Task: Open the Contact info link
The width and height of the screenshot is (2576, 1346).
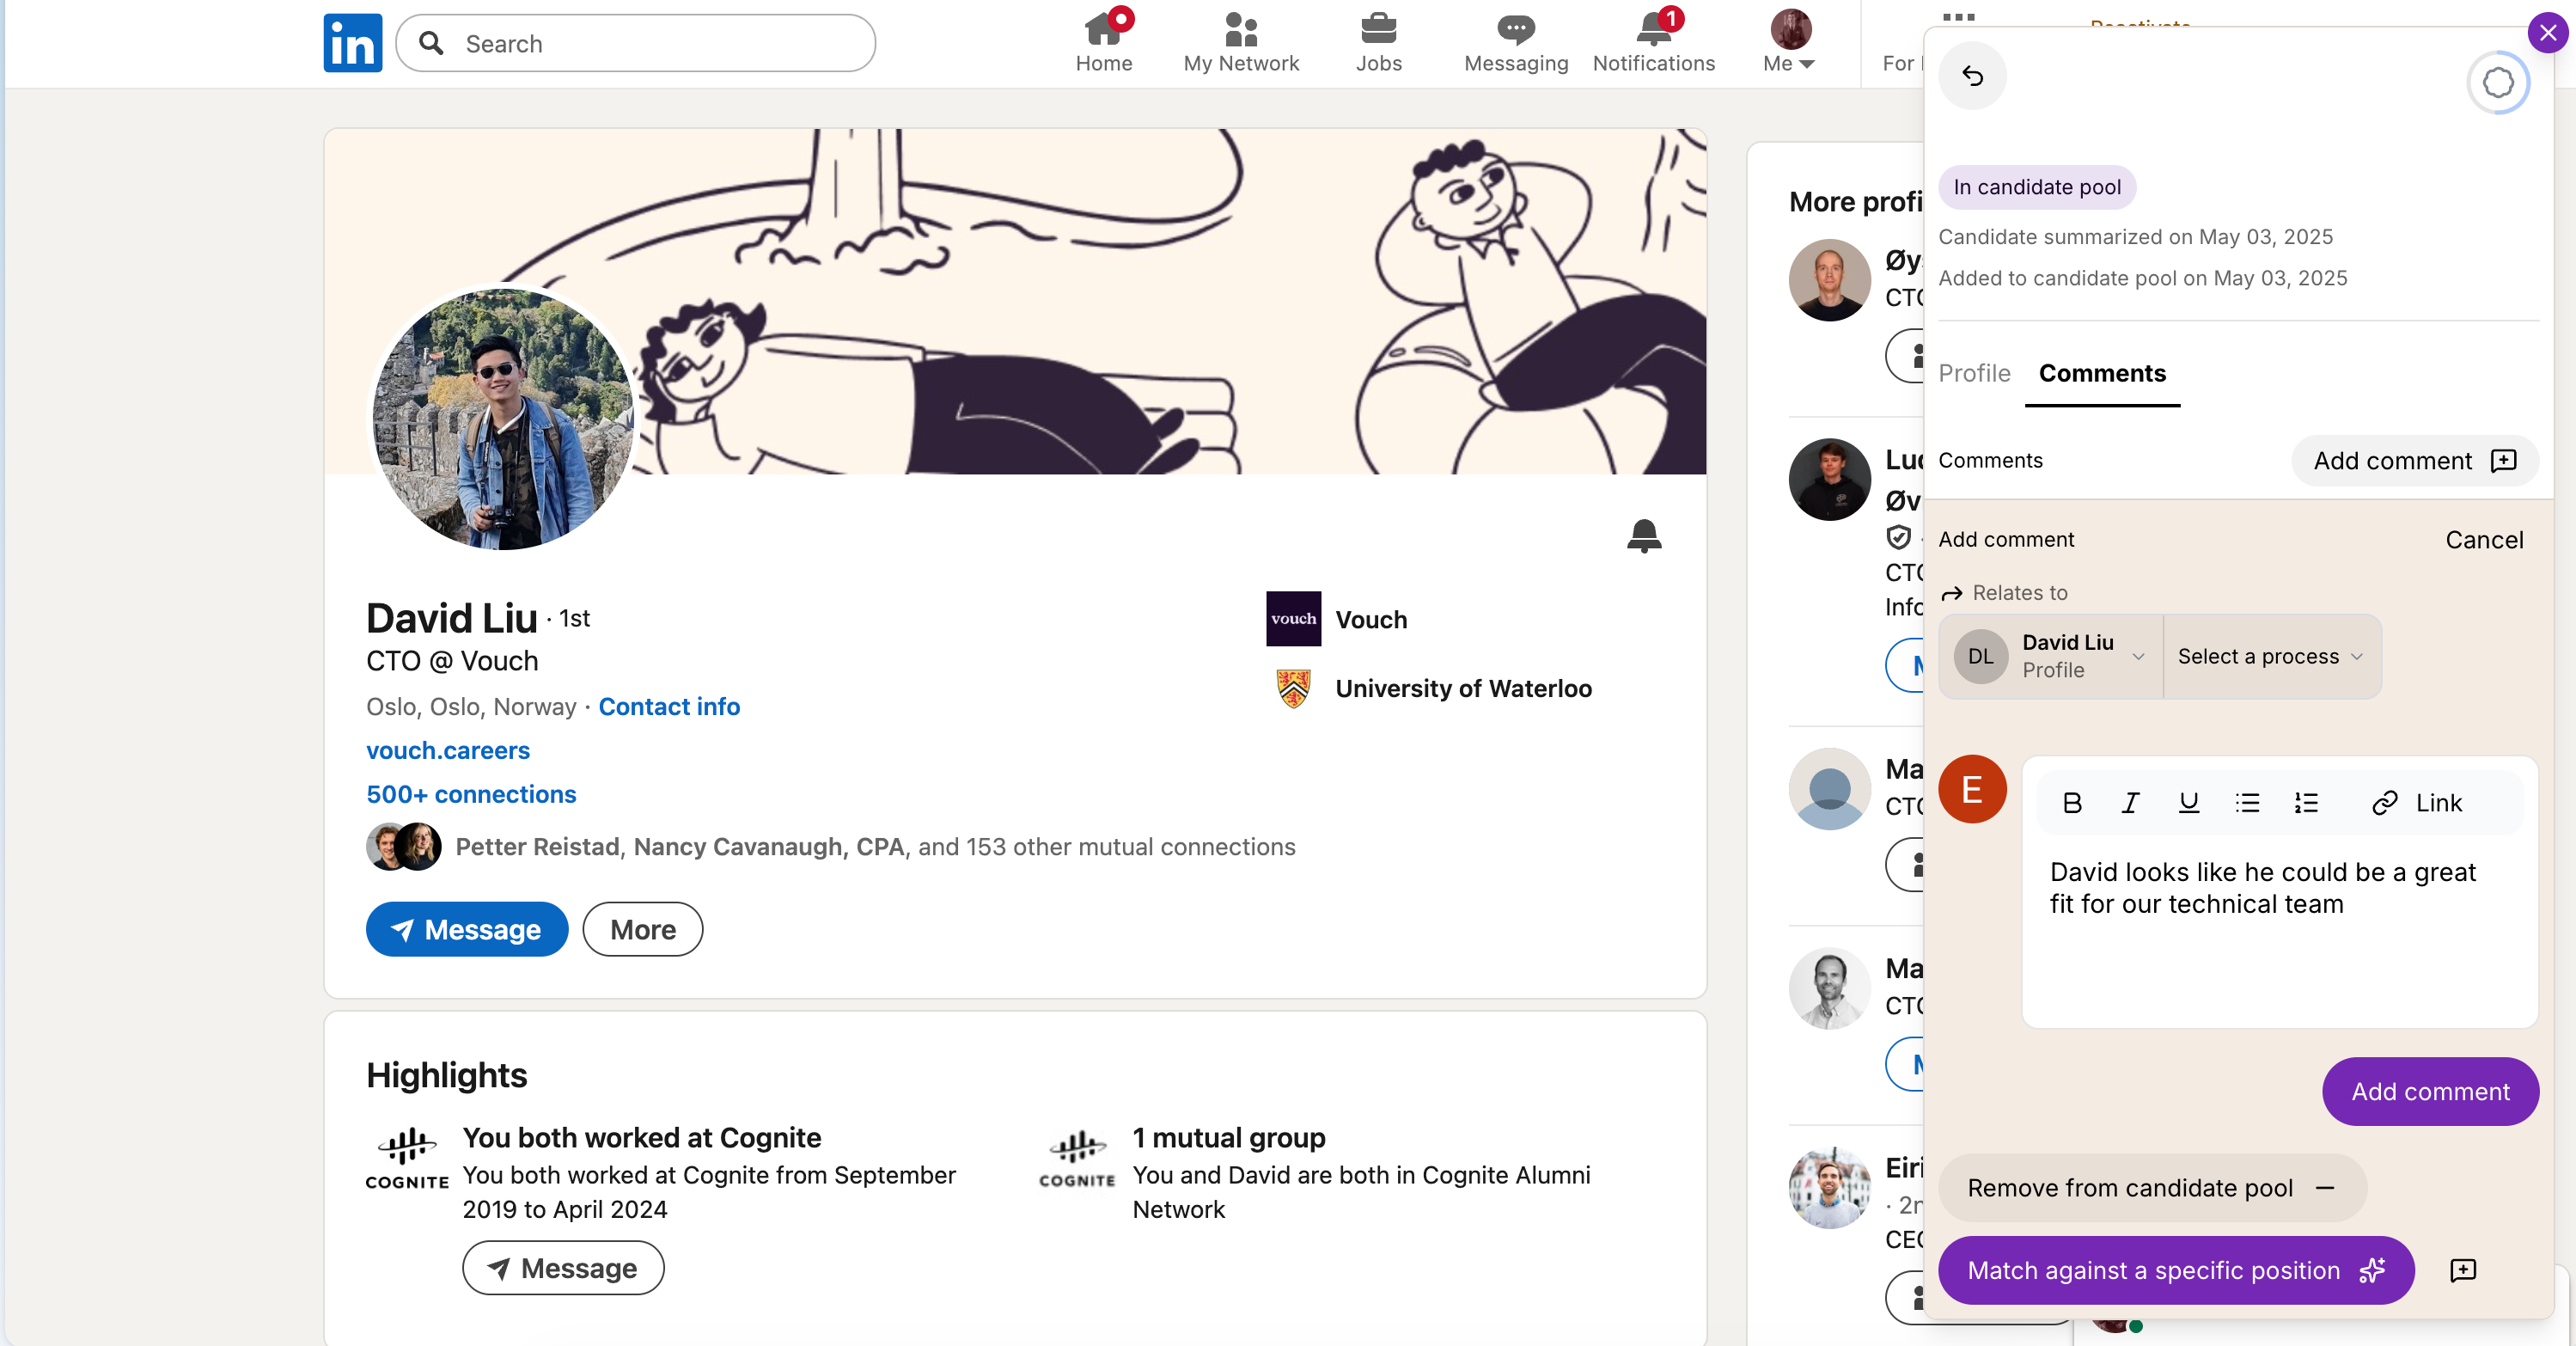Action: point(669,706)
